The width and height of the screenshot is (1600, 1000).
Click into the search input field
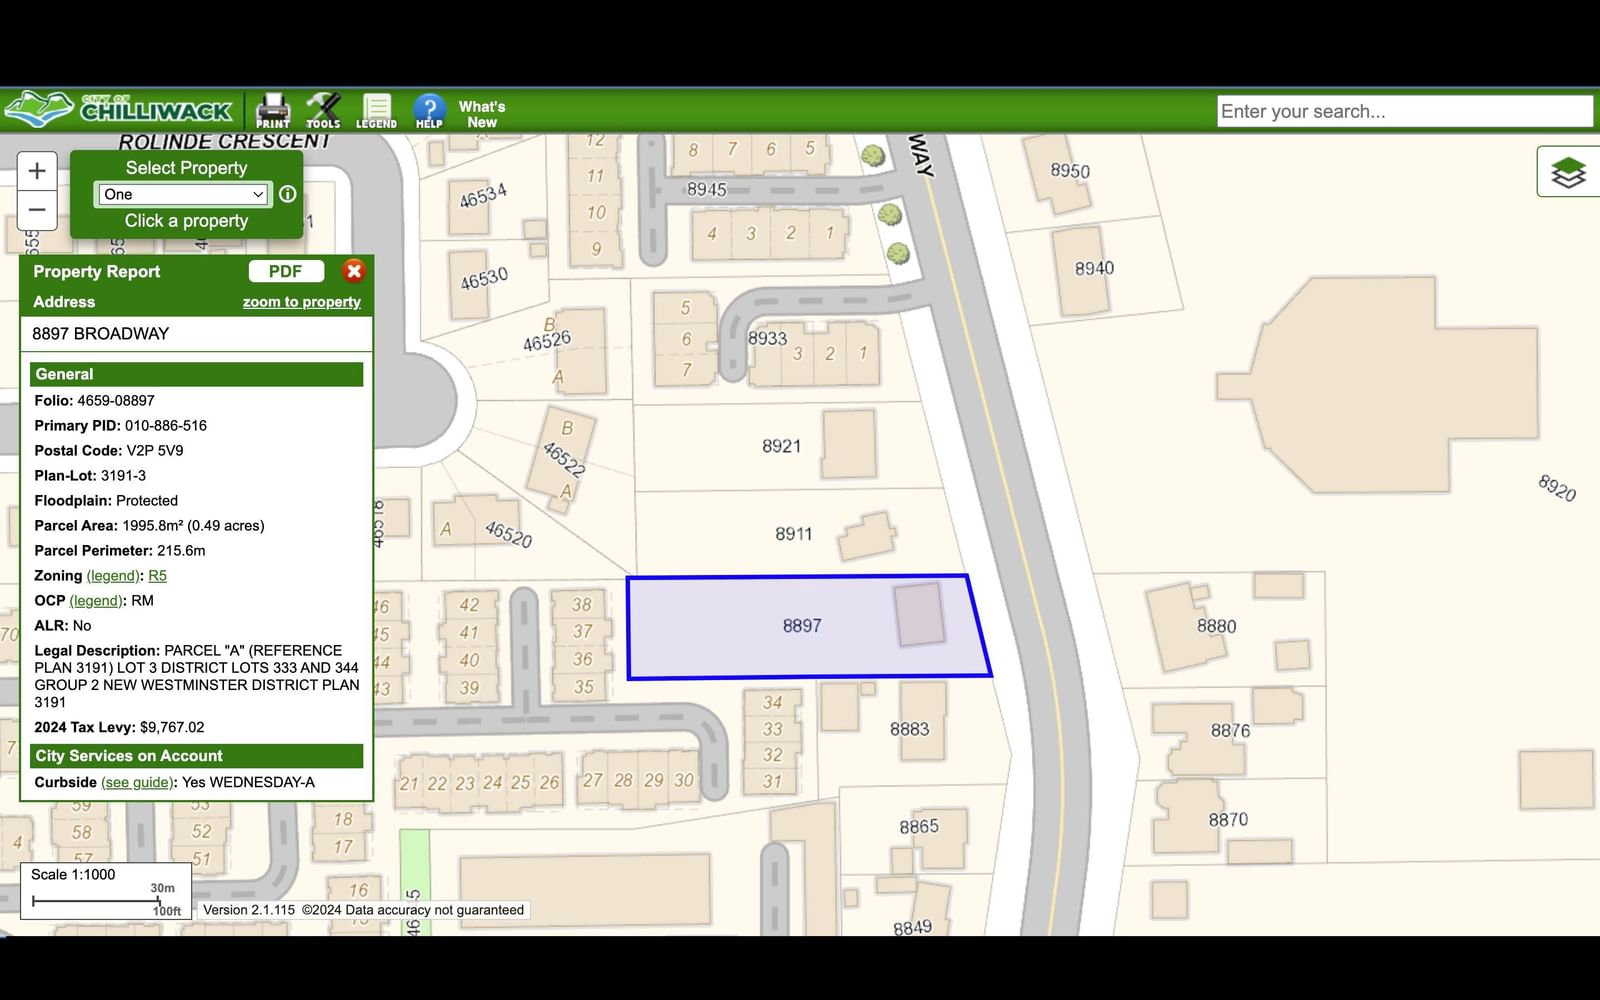[1405, 111]
